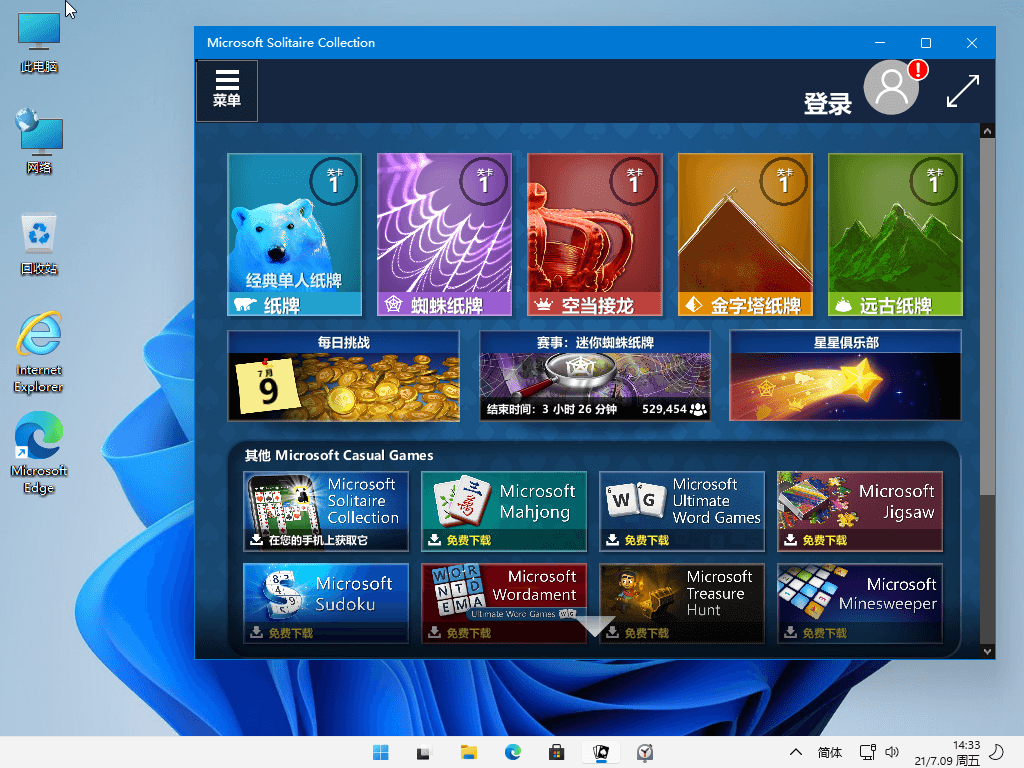Open the 简体 input language indicator
The height and width of the screenshot is (768, 1024).
tap(830, 751)
